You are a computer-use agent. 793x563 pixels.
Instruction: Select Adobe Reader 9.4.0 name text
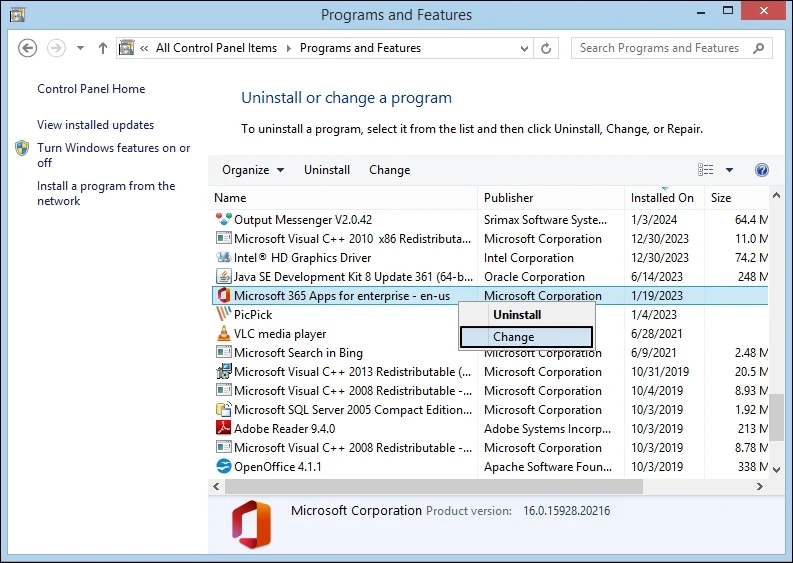[x=285, y=429]
